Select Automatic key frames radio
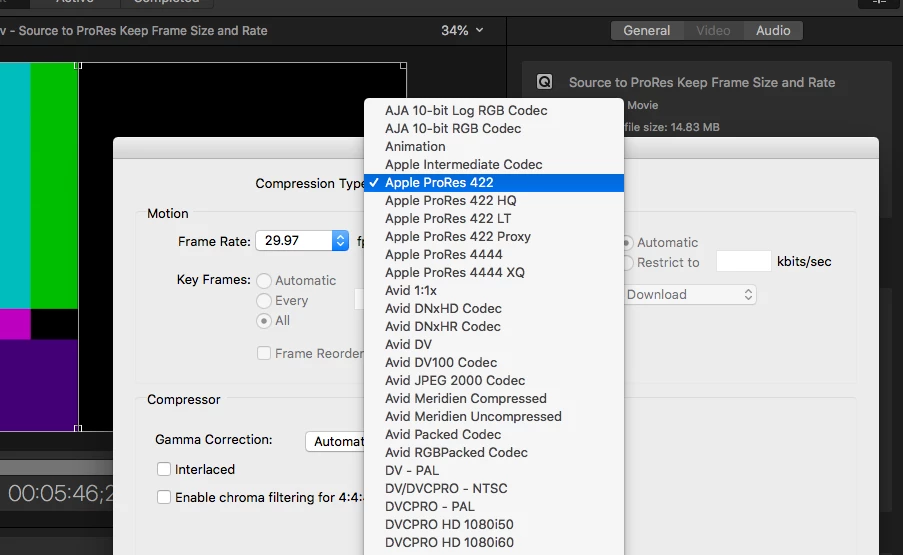The image size is (903, 555). click(264, 280)
